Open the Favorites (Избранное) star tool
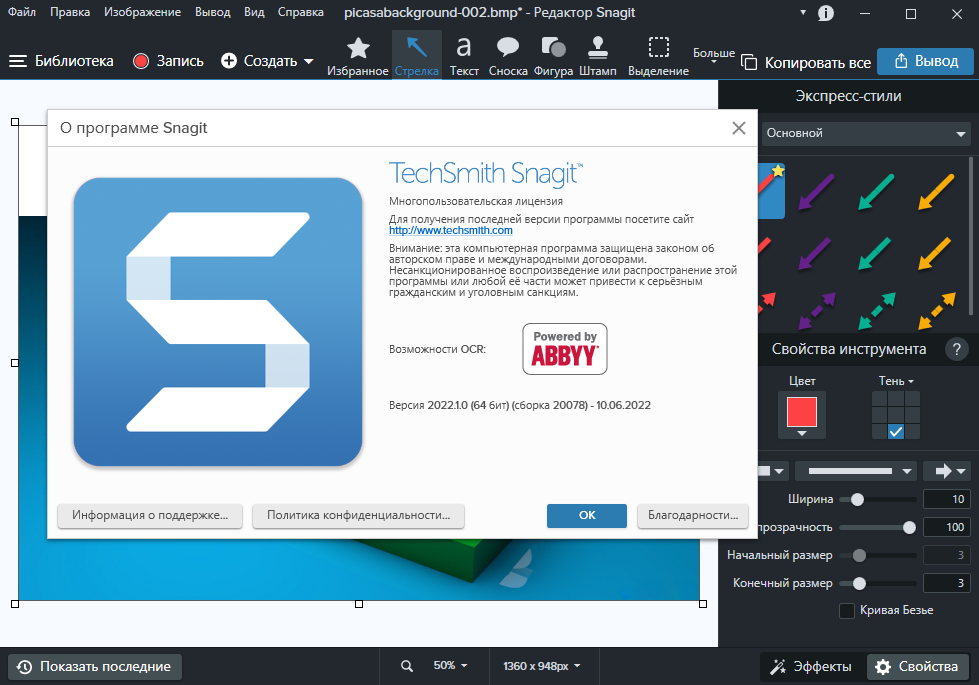 [x=358, y=55]
